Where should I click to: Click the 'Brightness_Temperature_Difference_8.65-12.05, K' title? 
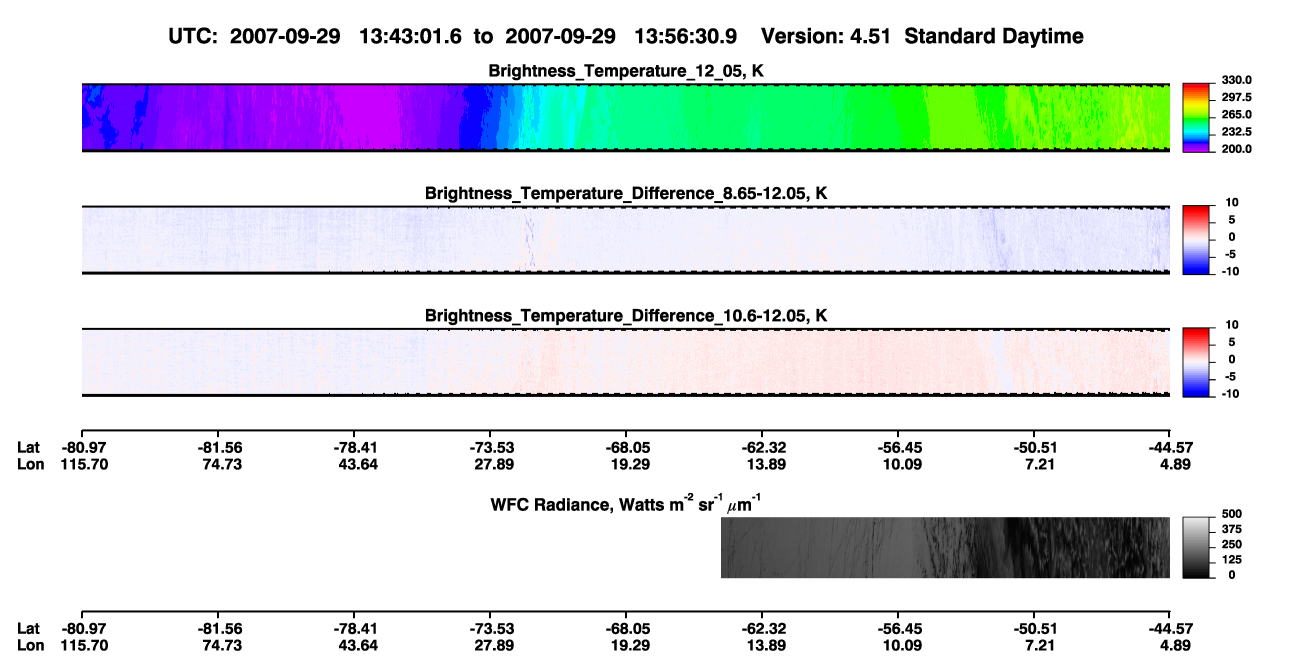click(626, 193)
